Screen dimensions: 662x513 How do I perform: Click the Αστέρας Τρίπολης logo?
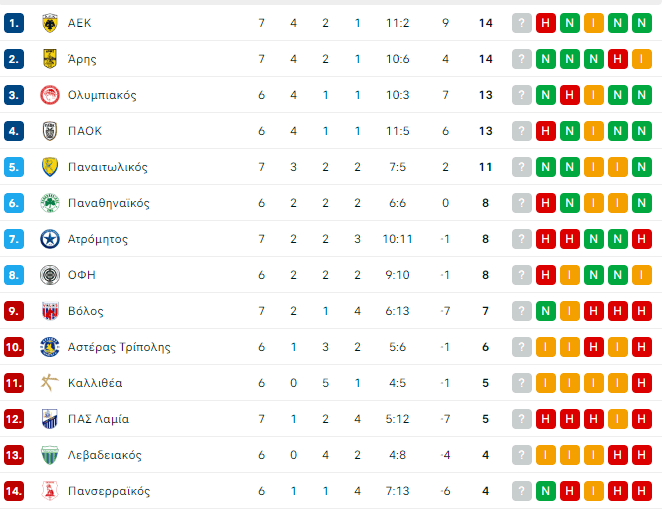click(49, 347)
